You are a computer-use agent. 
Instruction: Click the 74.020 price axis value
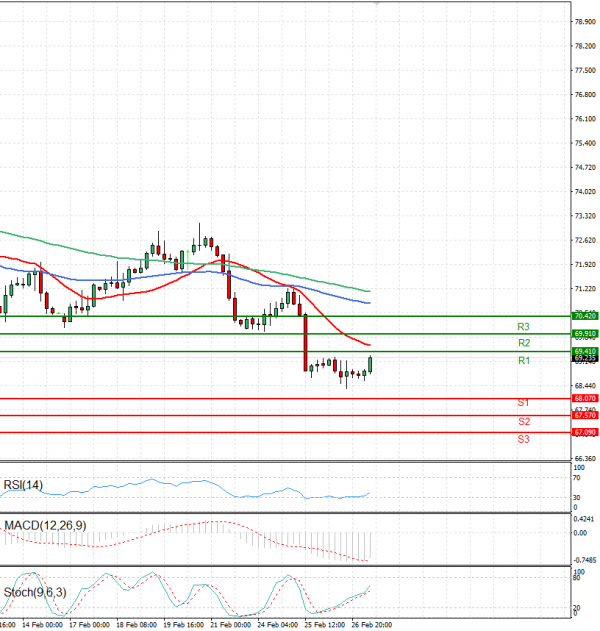(585, 192)
